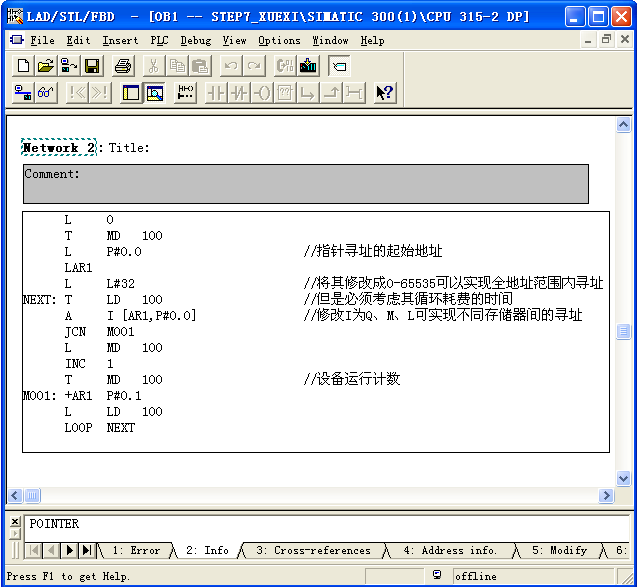Open the Edit menu
Screen dimensions: 637x587
[x=78, y=40]
